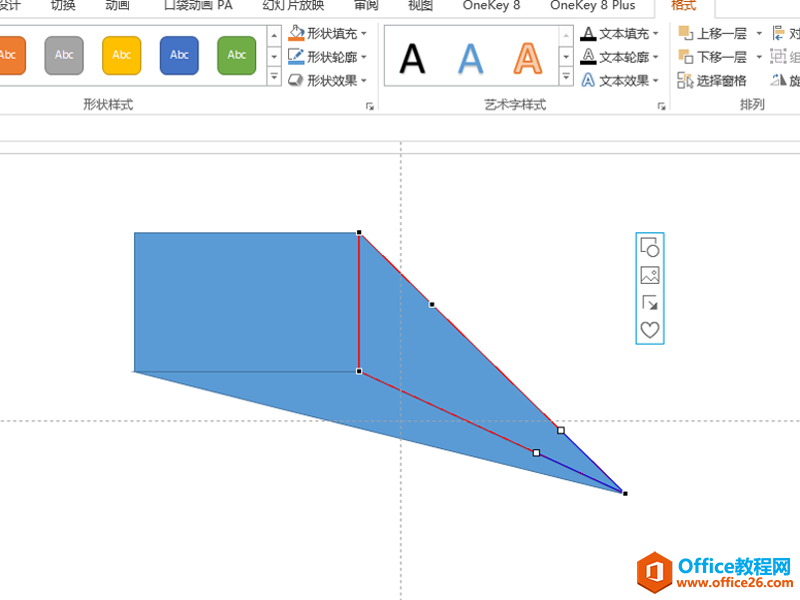Apply the gray Abc shape style
Image resolution: width=800 pixels, height=600 pixels.
64,55
